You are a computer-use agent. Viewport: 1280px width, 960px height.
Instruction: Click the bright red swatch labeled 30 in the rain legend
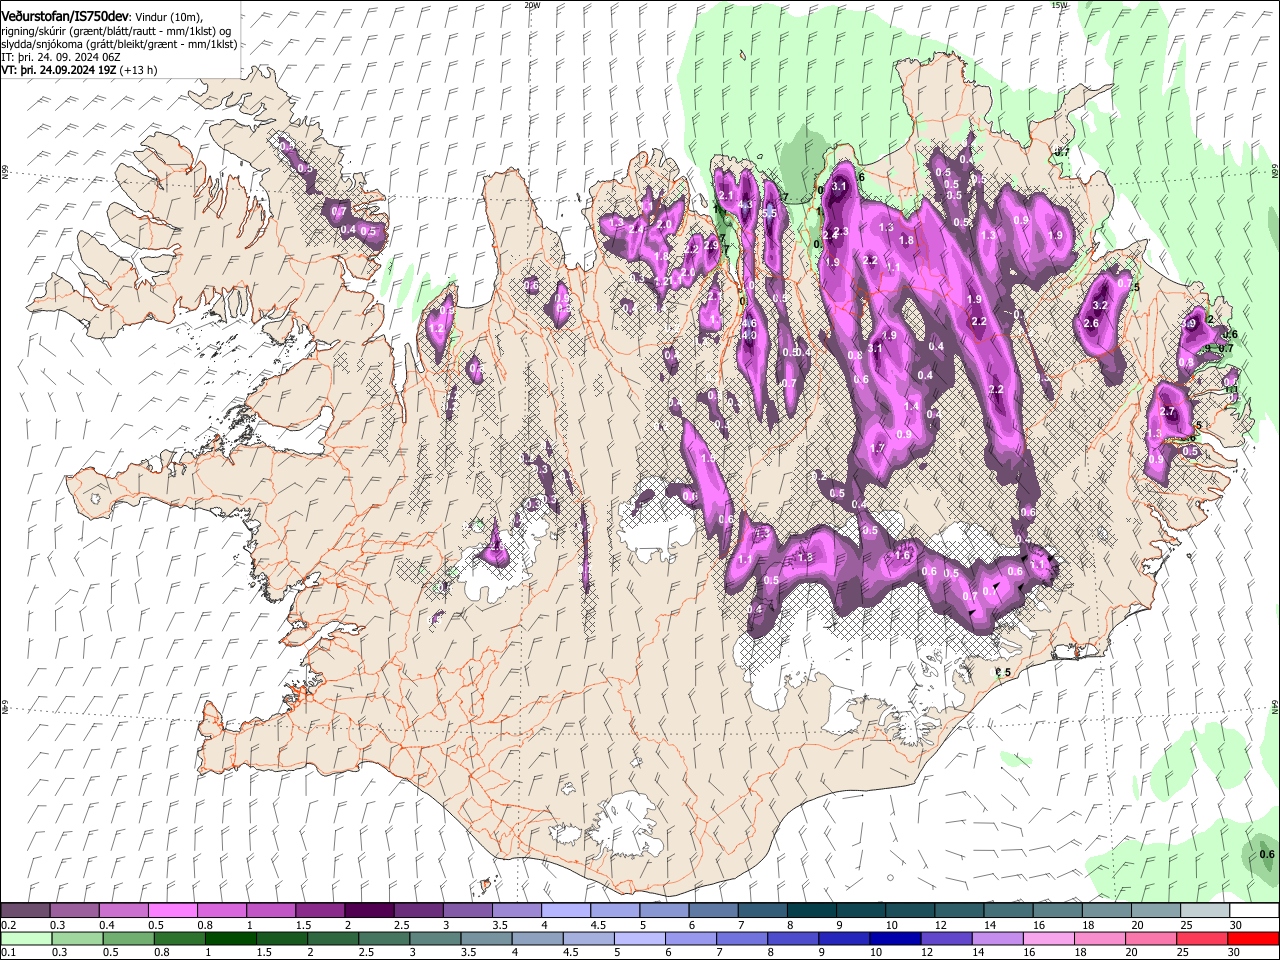[x=1254, y=938]
